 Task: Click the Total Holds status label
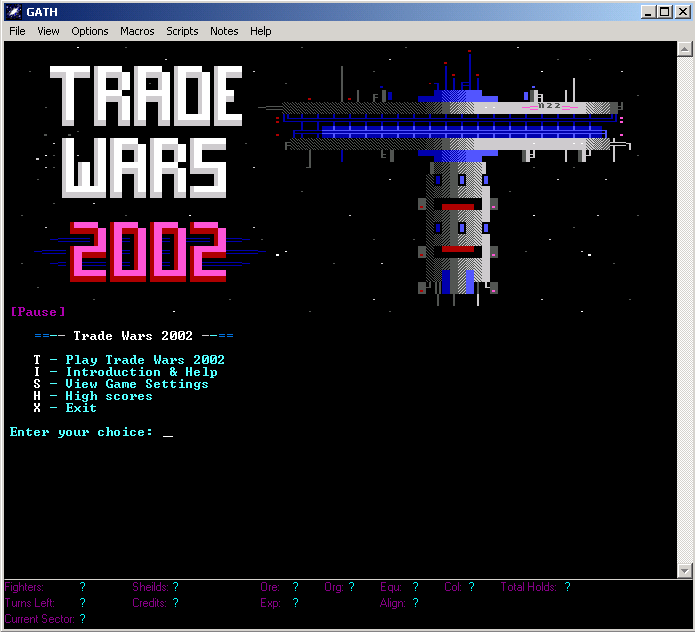pyautogui.click(x=529, y=587)
